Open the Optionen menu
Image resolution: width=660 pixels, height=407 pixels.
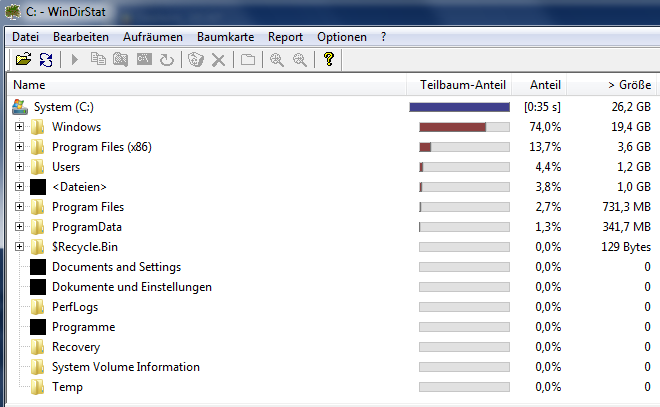click(x=342, y=37)
